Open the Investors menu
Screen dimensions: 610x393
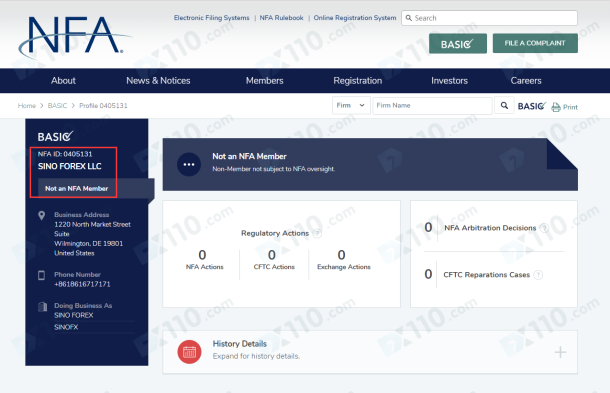pos(449,81)
